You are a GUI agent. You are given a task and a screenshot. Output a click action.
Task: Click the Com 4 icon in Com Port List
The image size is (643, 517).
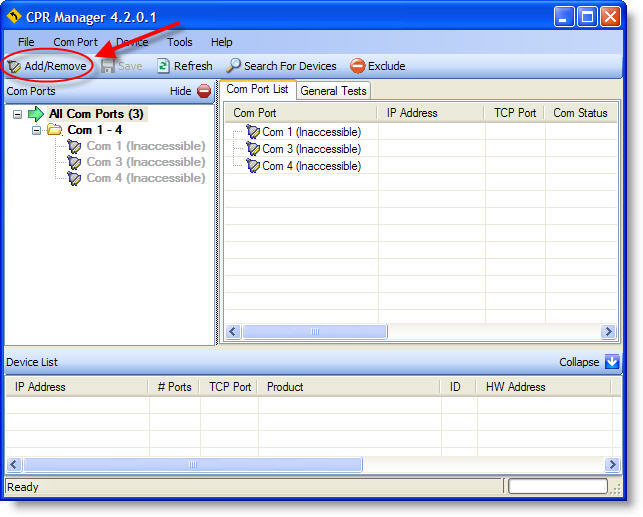pos(253,166)
